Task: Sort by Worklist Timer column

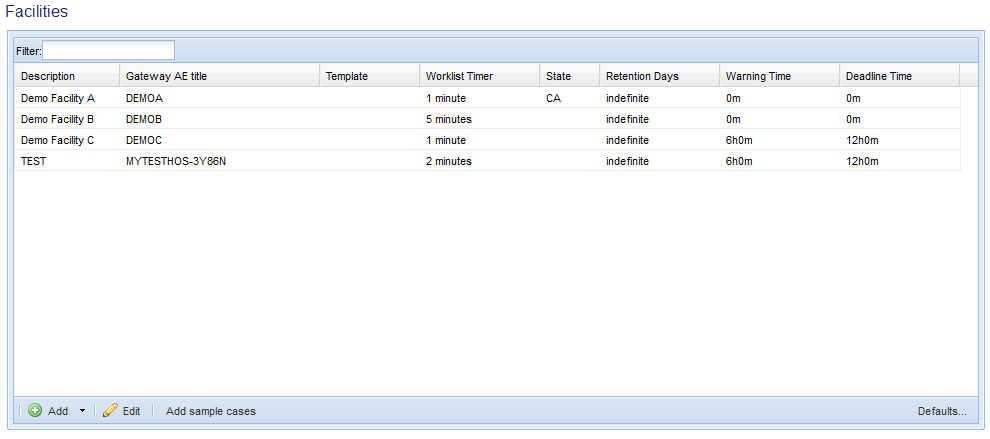Action: 480,76
